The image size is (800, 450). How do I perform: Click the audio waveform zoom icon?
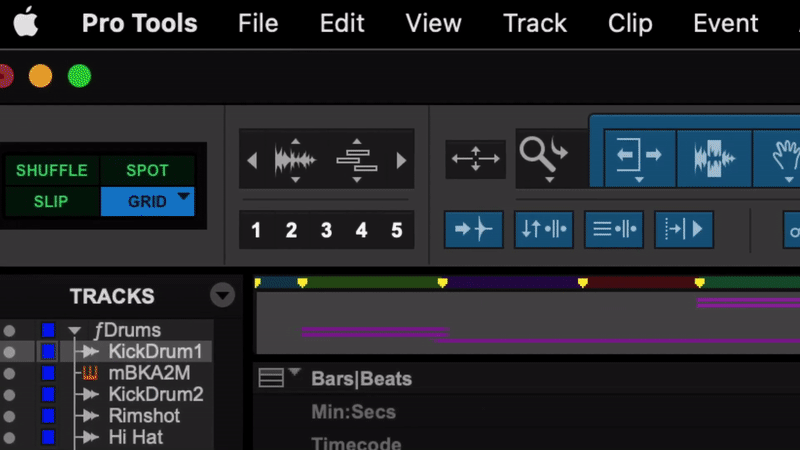pyautogui.click(x=295, y=160)
